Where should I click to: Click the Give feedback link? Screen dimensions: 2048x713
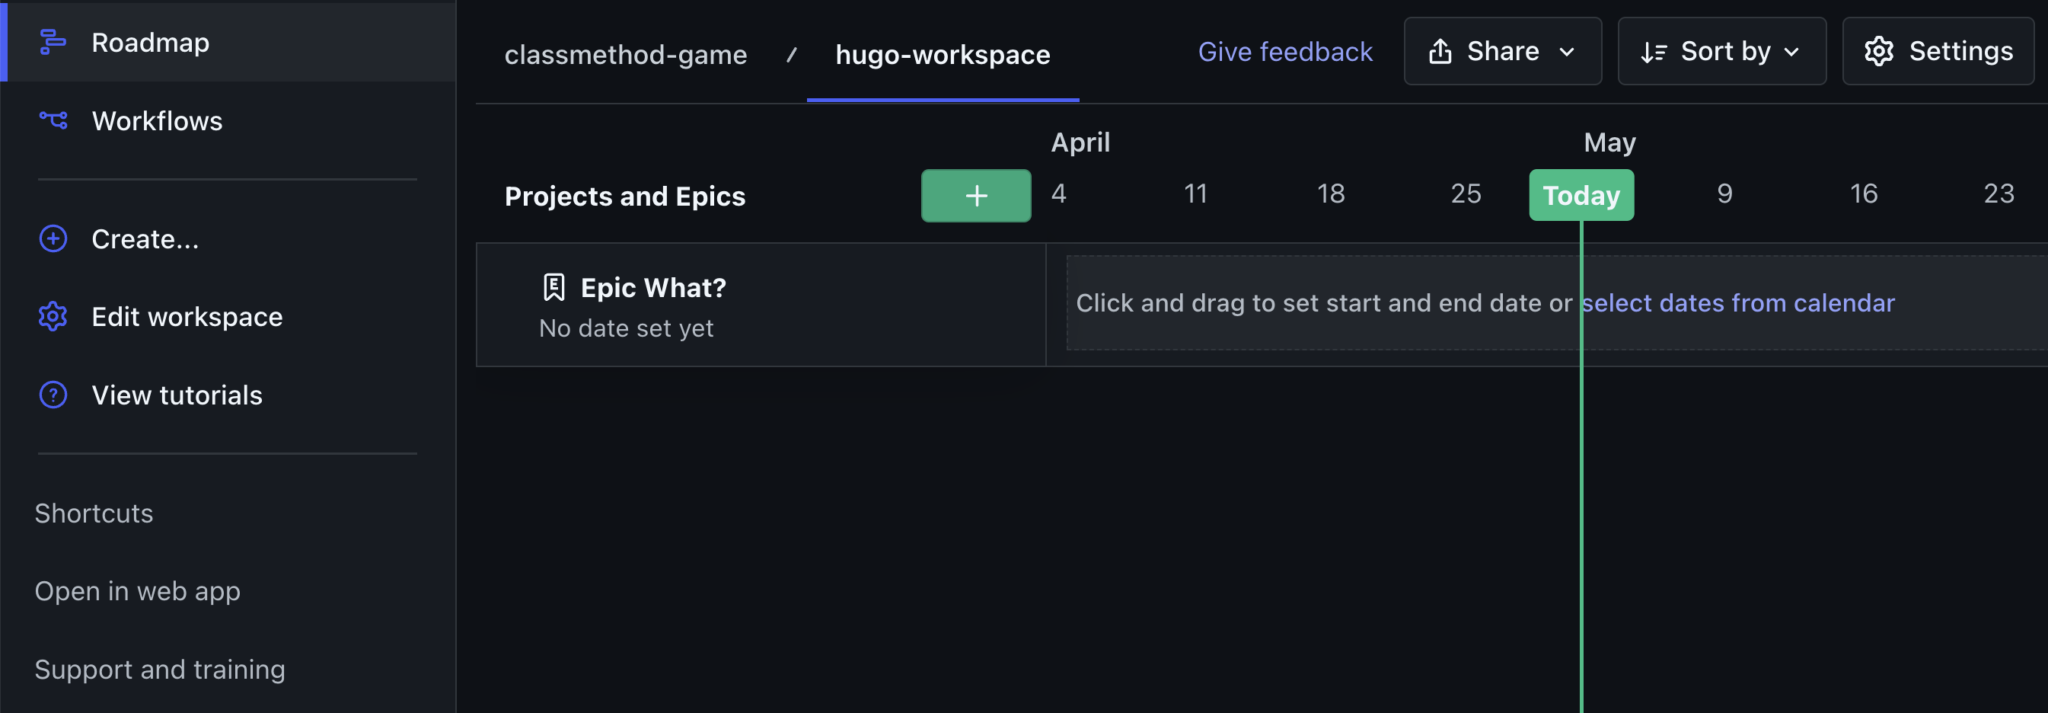click(1285, 51)
